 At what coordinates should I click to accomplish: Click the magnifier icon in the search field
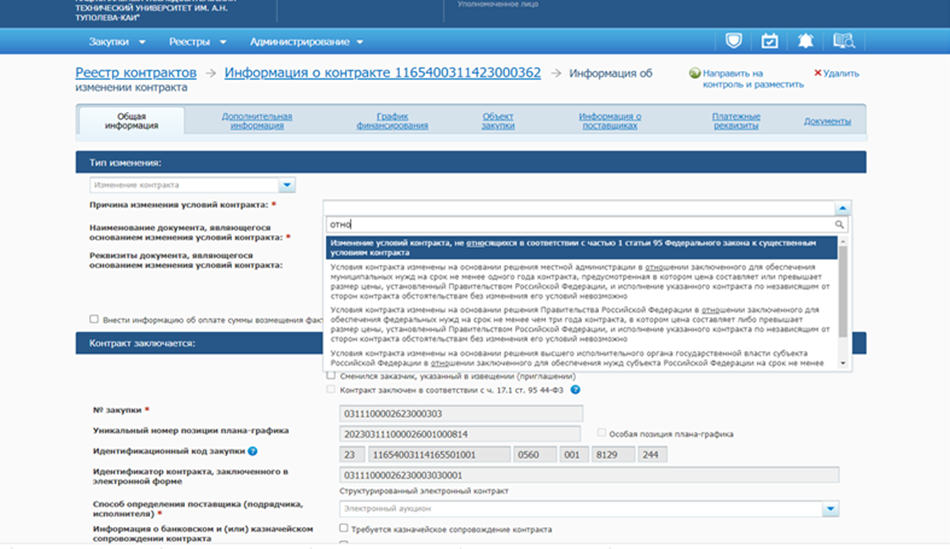pos(839,224)
